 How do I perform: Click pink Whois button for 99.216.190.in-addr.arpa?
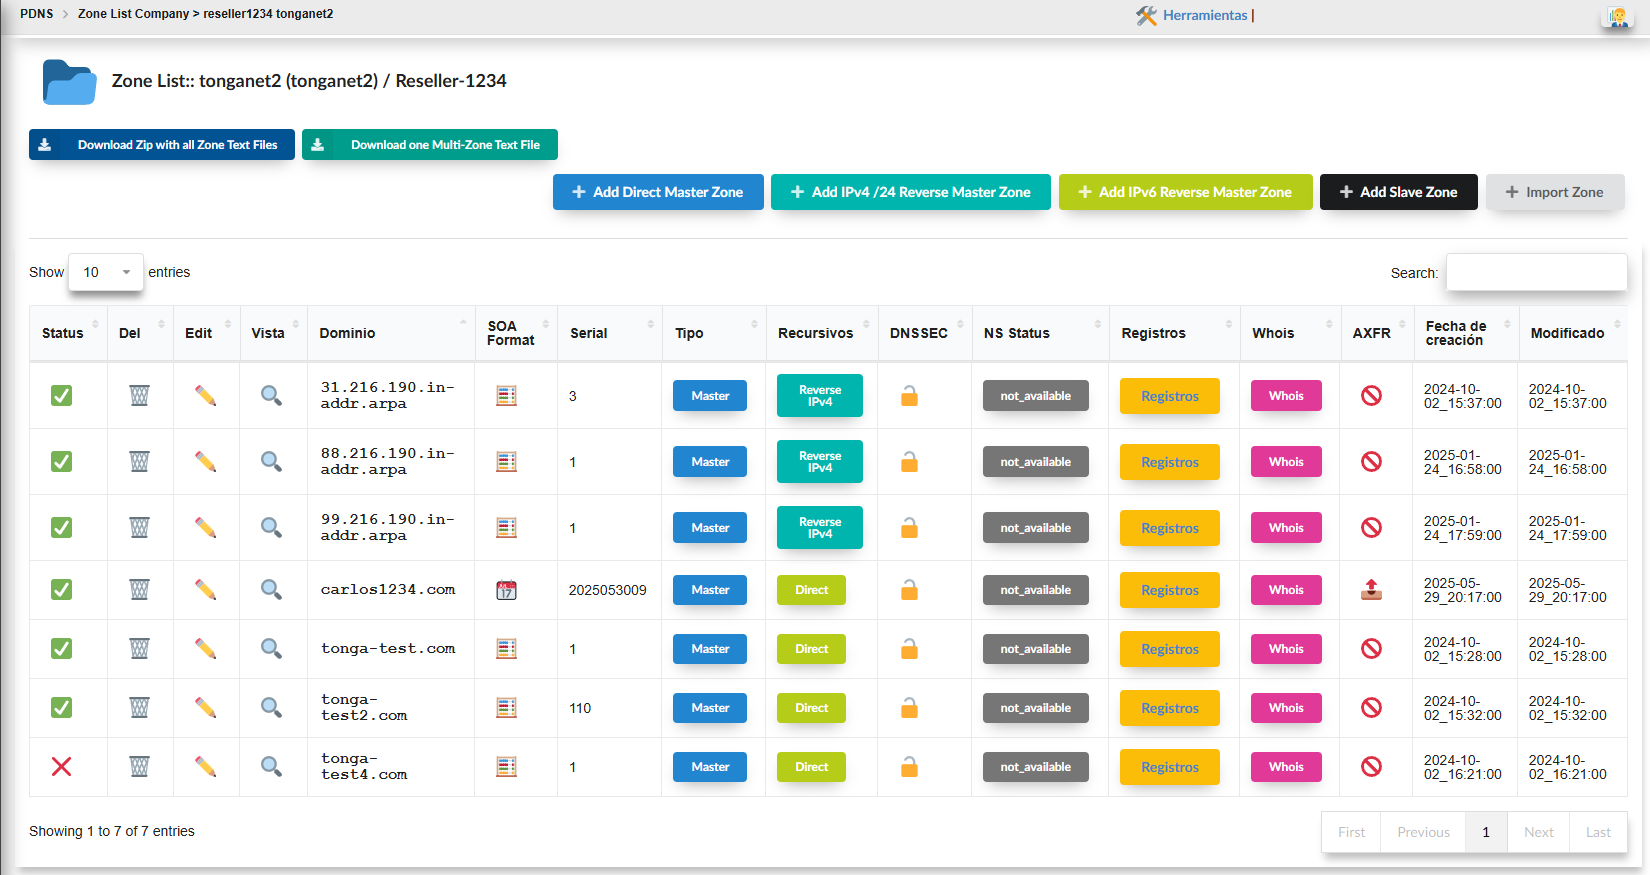[x=1286, y=528]
